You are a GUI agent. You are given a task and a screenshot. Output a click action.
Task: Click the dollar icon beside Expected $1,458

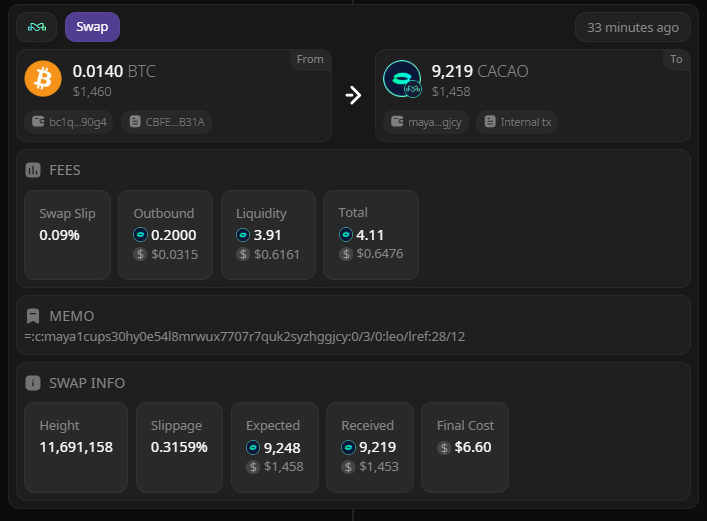[x=253, y=467]
